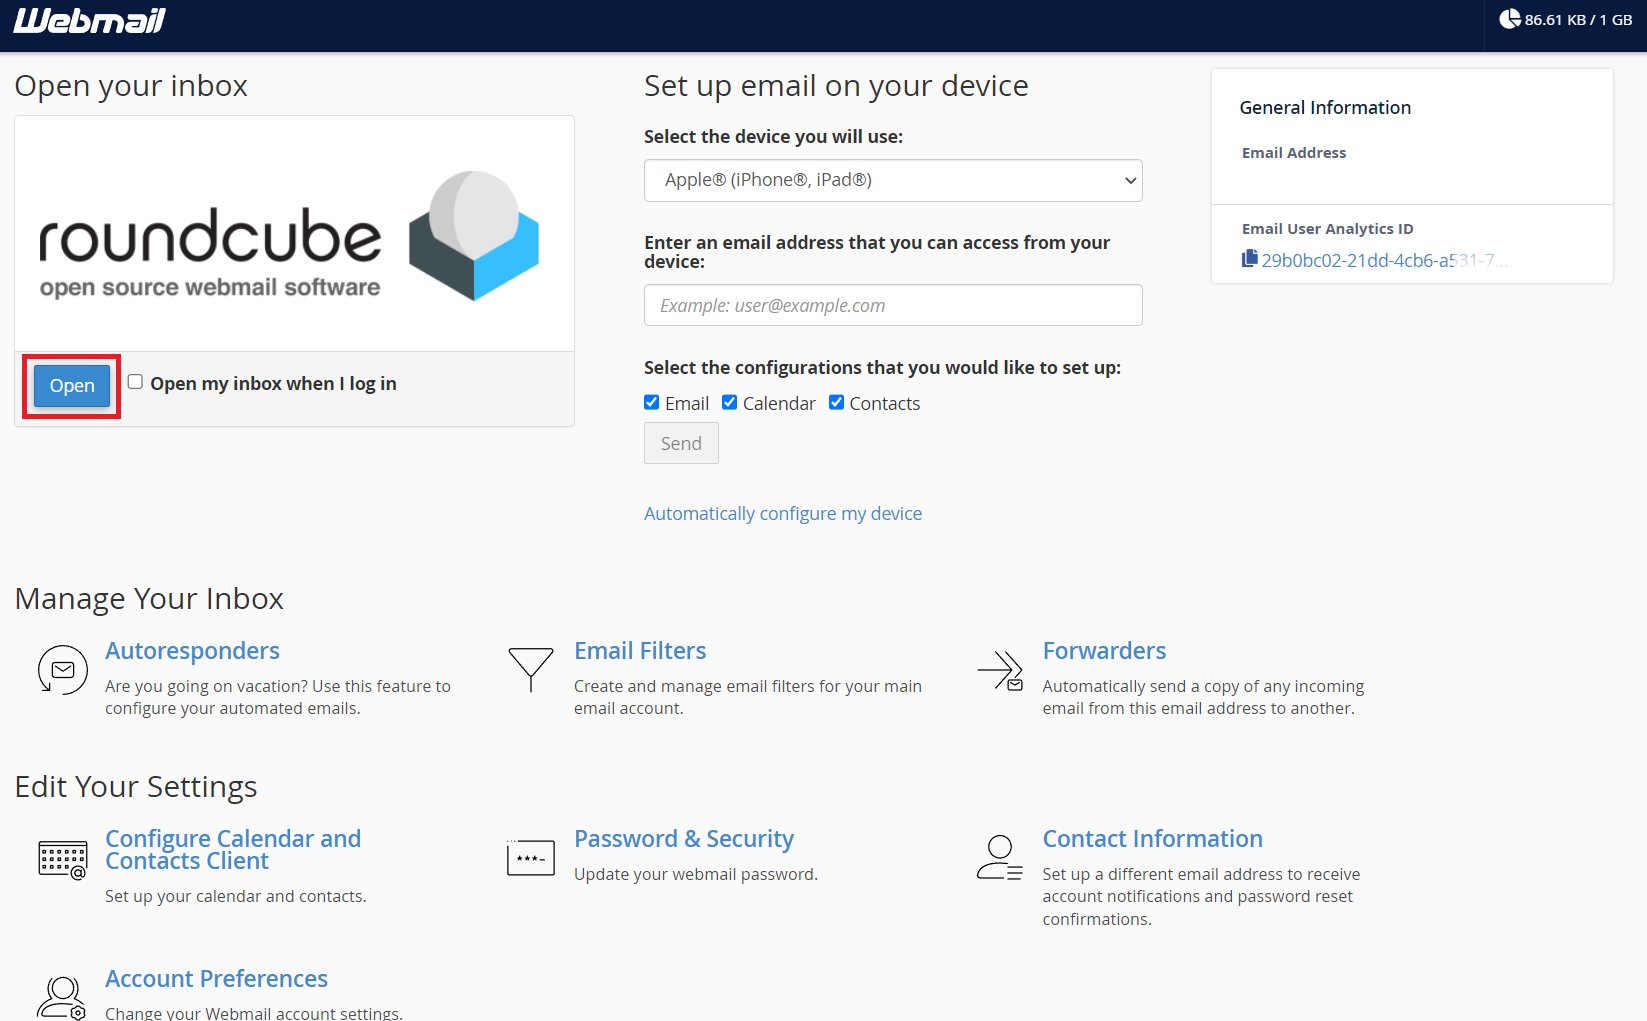
Task: Click the Edit Your Settings heading
Action: [x=136, y=787]
